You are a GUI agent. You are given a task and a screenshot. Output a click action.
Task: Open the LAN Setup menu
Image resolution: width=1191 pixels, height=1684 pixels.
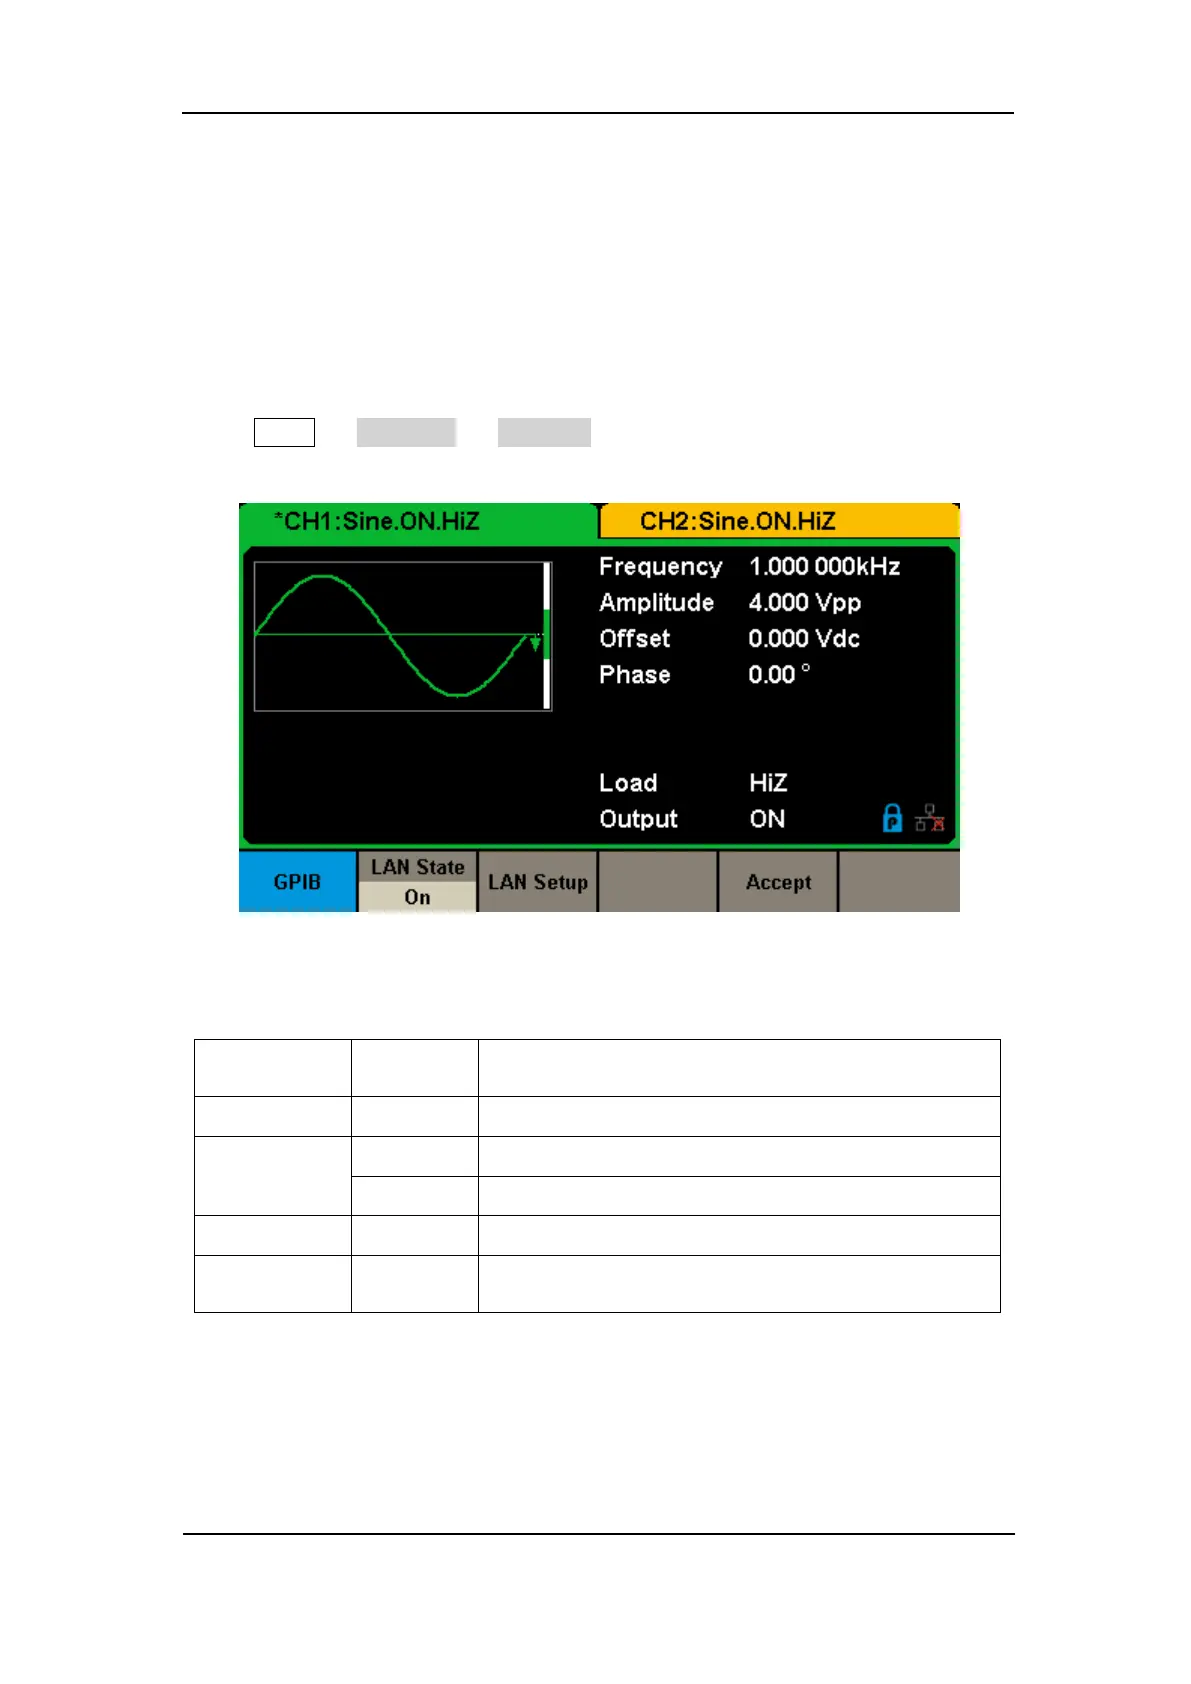[538, 882]
